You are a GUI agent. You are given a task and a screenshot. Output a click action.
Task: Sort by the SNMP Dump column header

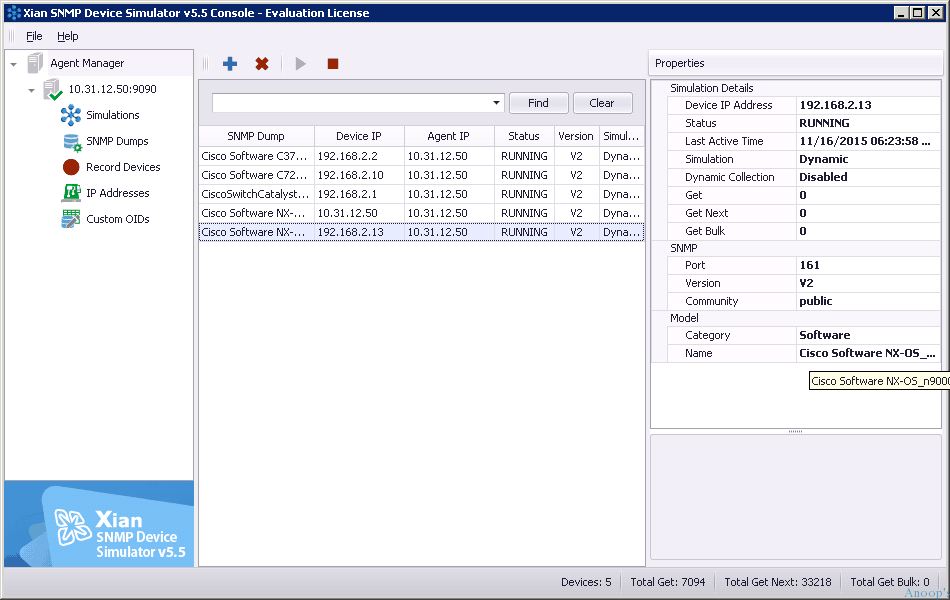click(x=256, y=136)
